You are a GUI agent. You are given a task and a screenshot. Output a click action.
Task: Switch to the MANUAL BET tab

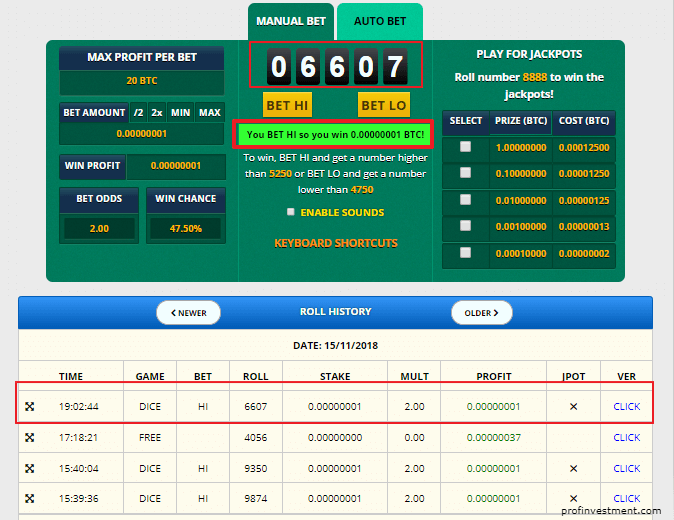(x=291, y=21)
